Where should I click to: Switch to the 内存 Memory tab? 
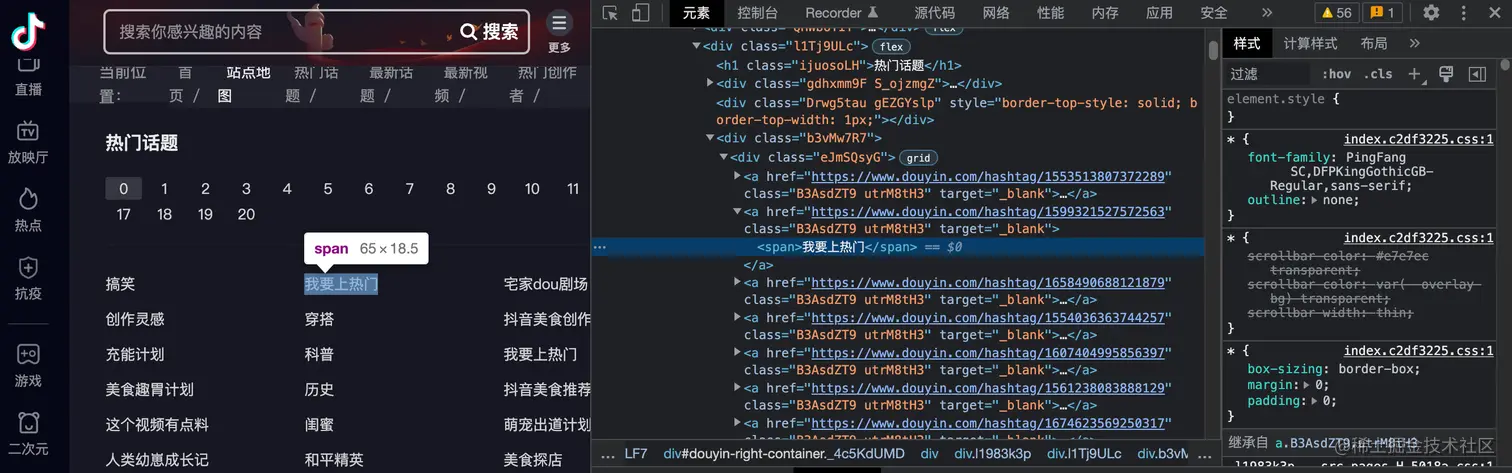pyautogui.click(x=1105, y=12)
